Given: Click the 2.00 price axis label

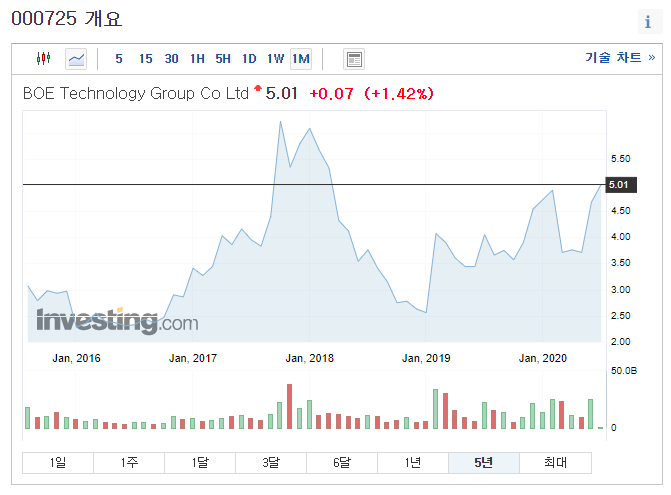Looking at the screenshot, I should pyautogui.click(x=621, y=342).
